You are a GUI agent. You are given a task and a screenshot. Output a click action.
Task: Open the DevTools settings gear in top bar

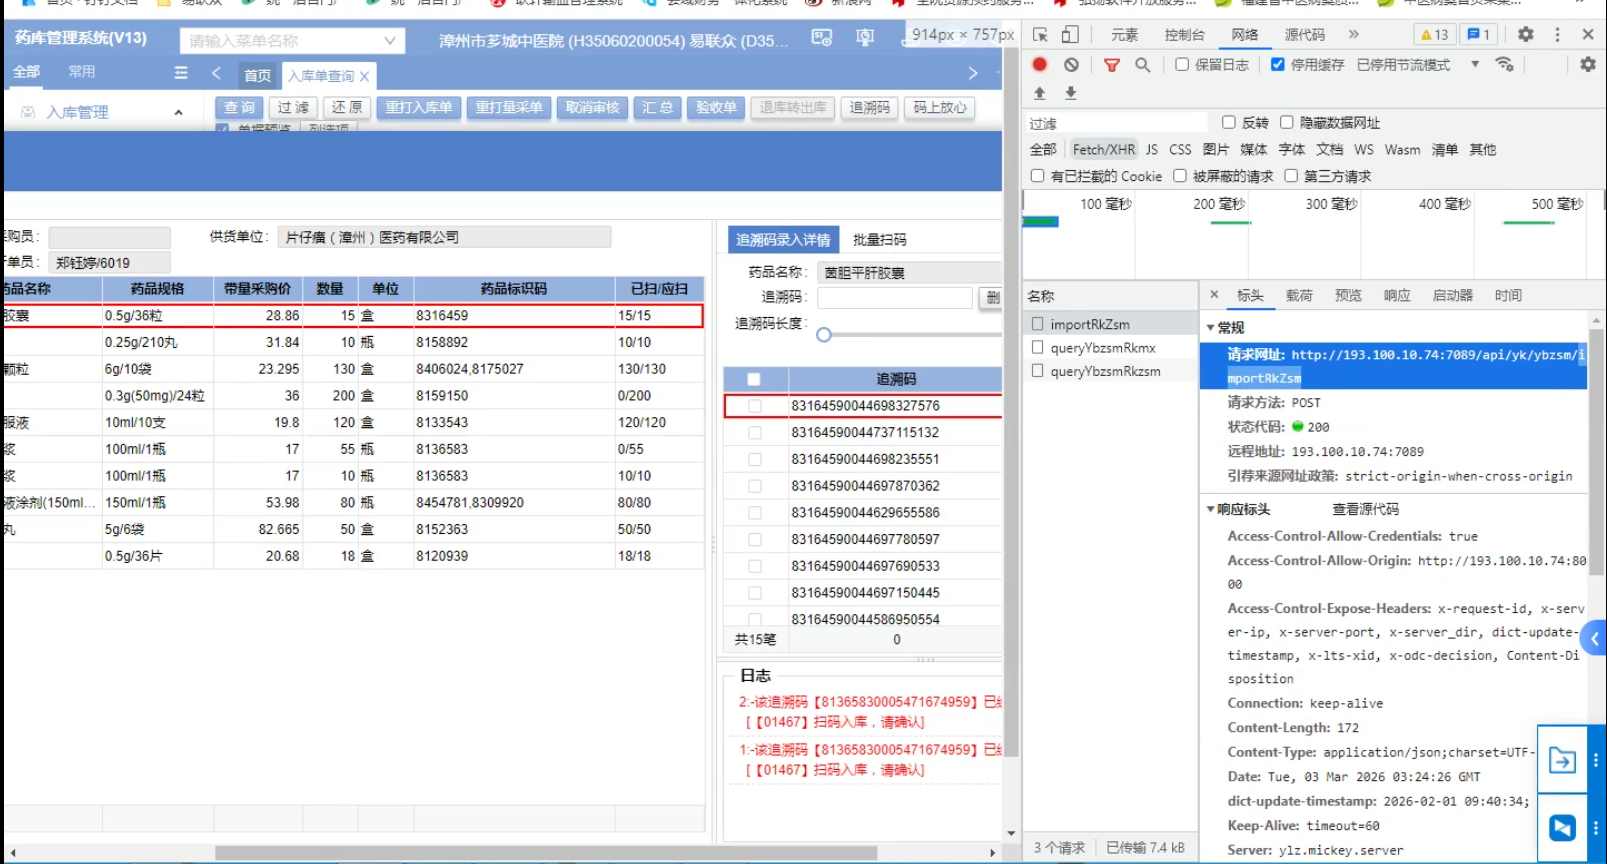(1526, 34)
